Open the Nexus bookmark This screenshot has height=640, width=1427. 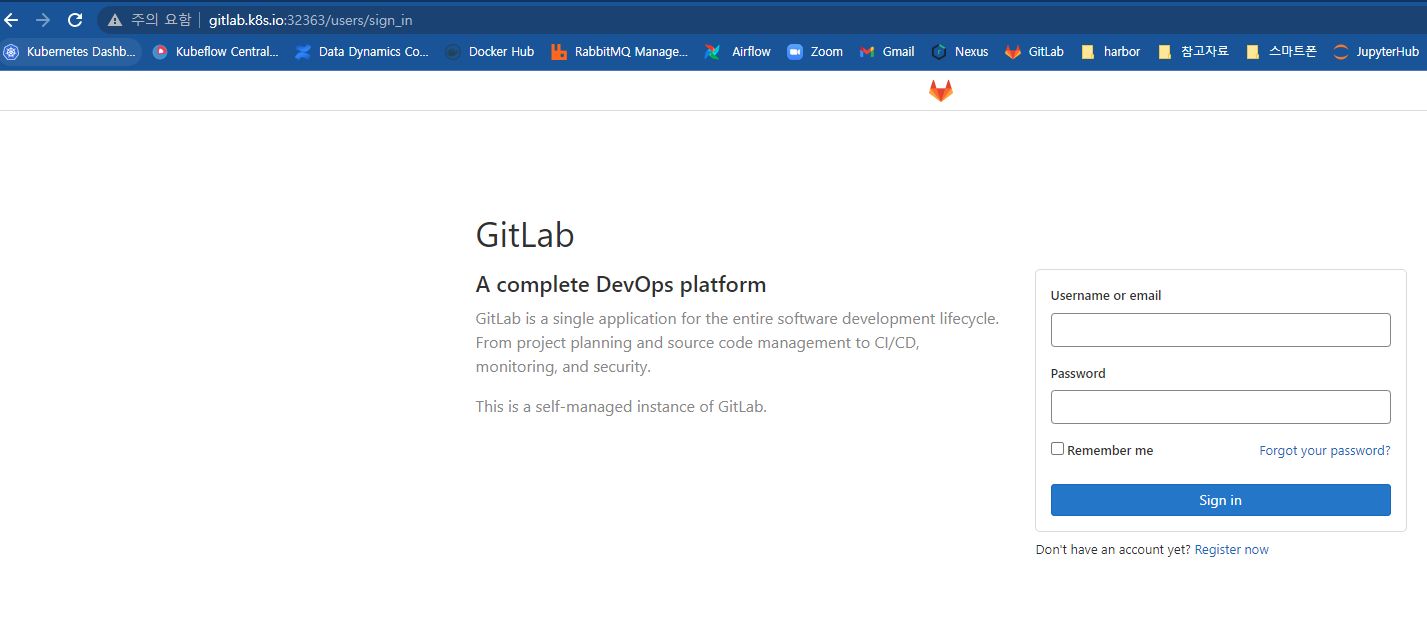(960, 52)
